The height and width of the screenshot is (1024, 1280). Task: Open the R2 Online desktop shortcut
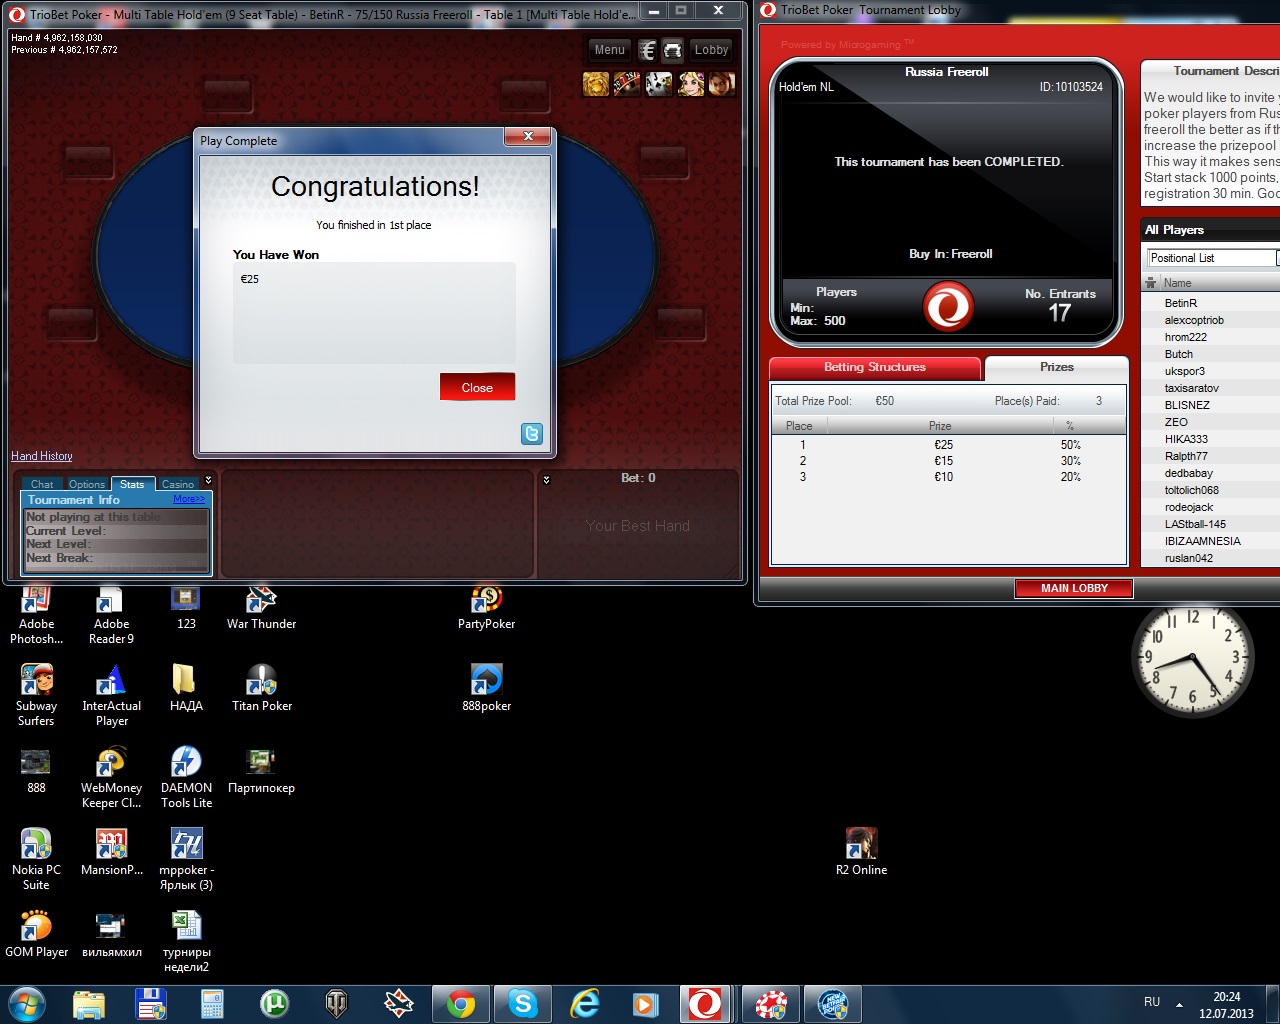(x=862, y=853)
